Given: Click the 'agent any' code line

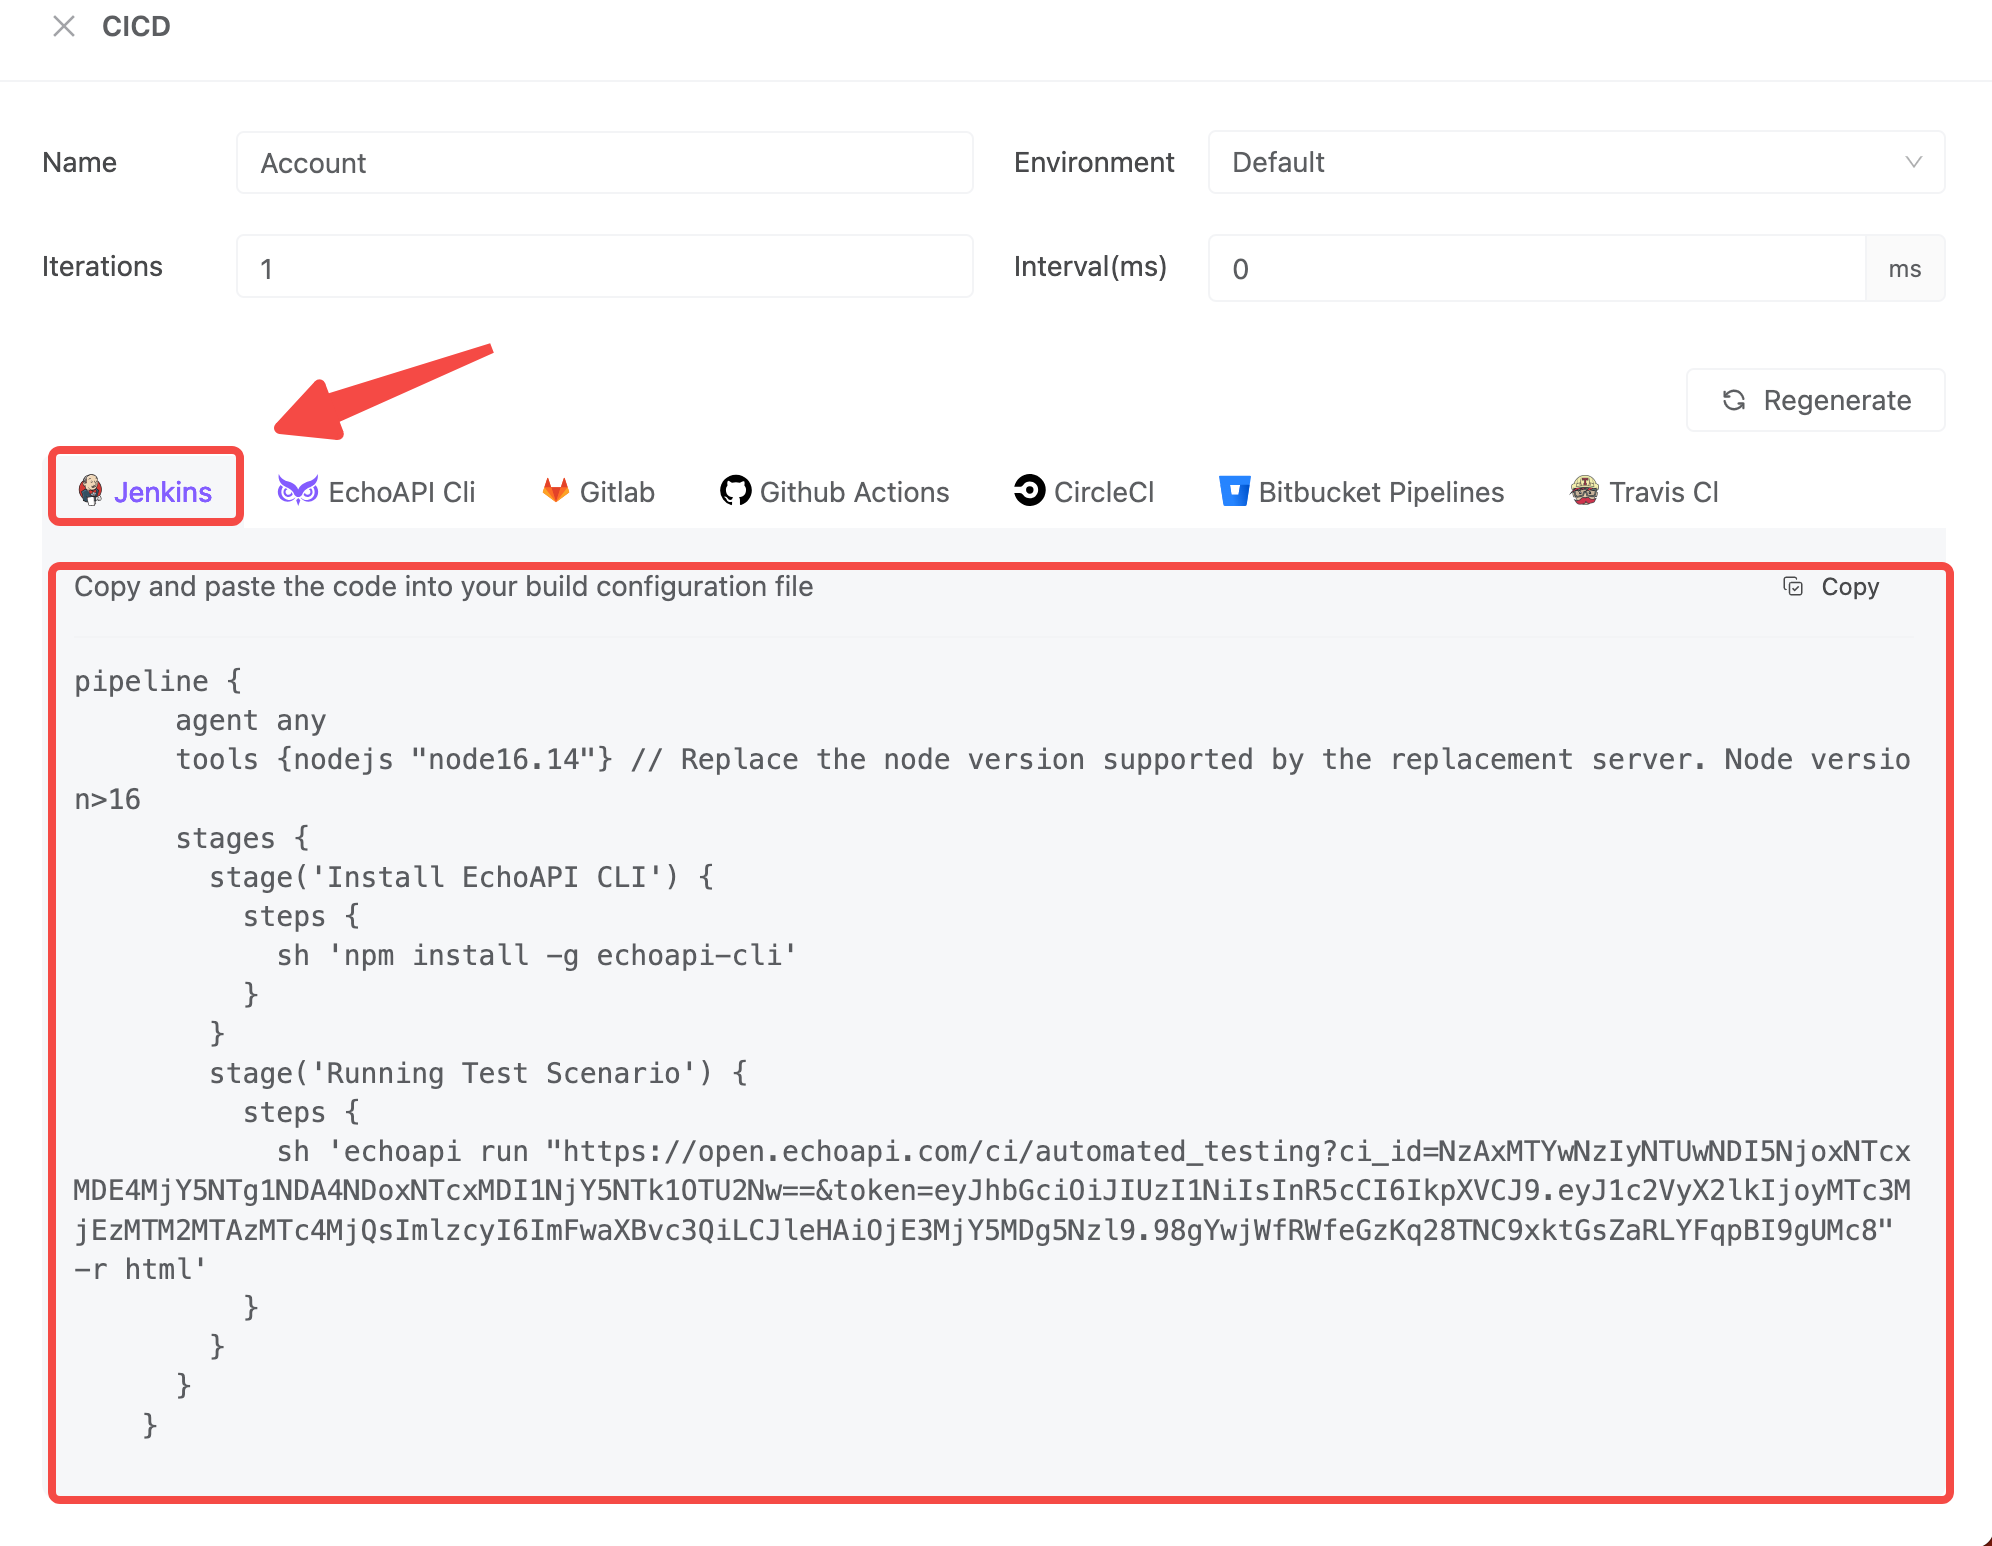Looking at the screenshot, I should click(251, 720).
